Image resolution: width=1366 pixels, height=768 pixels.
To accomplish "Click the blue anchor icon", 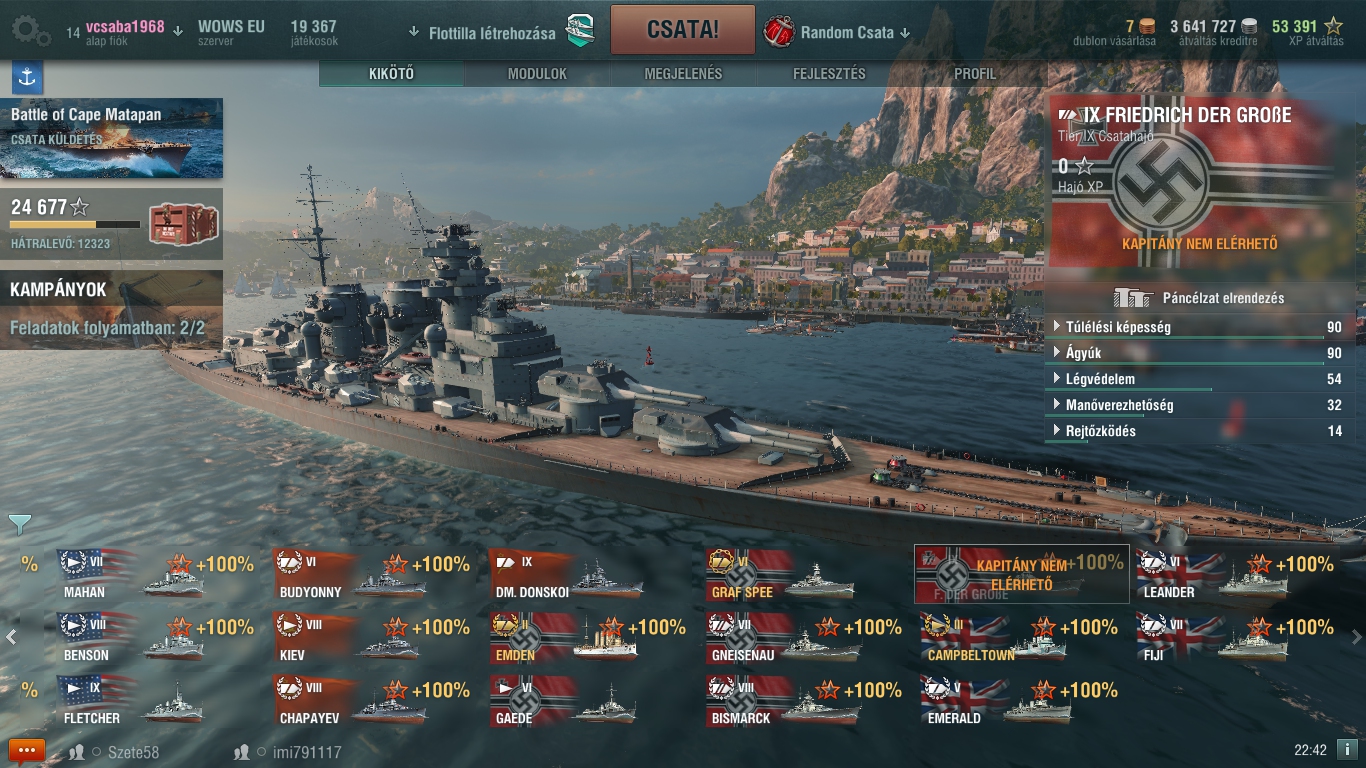I will tap(27, 77).
